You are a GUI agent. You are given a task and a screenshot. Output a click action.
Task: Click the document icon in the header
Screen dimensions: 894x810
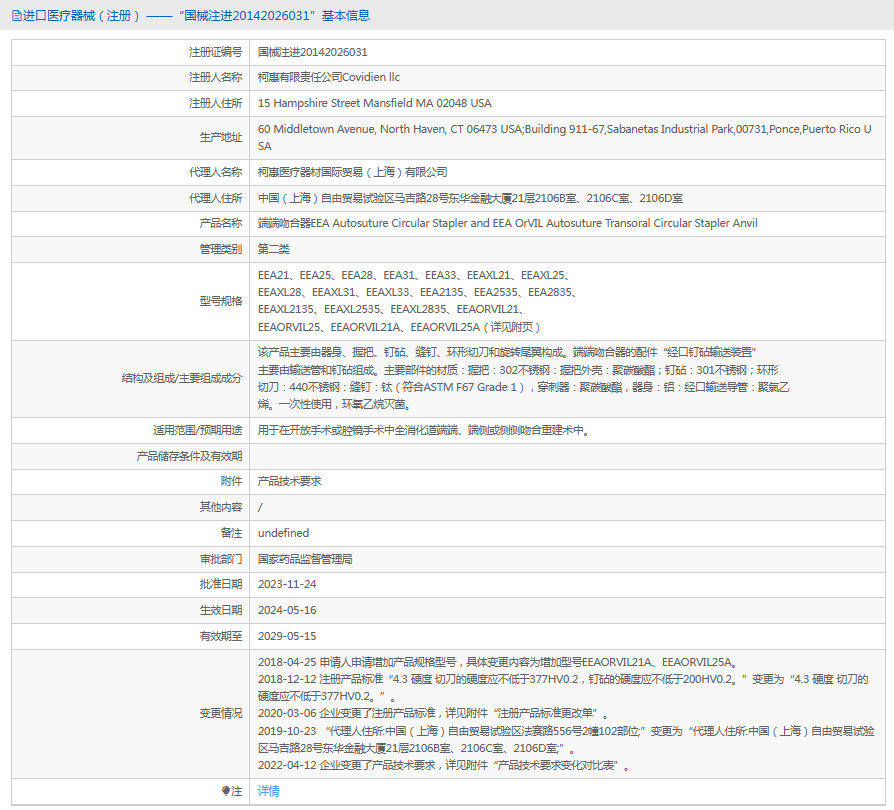coord(17,16)
